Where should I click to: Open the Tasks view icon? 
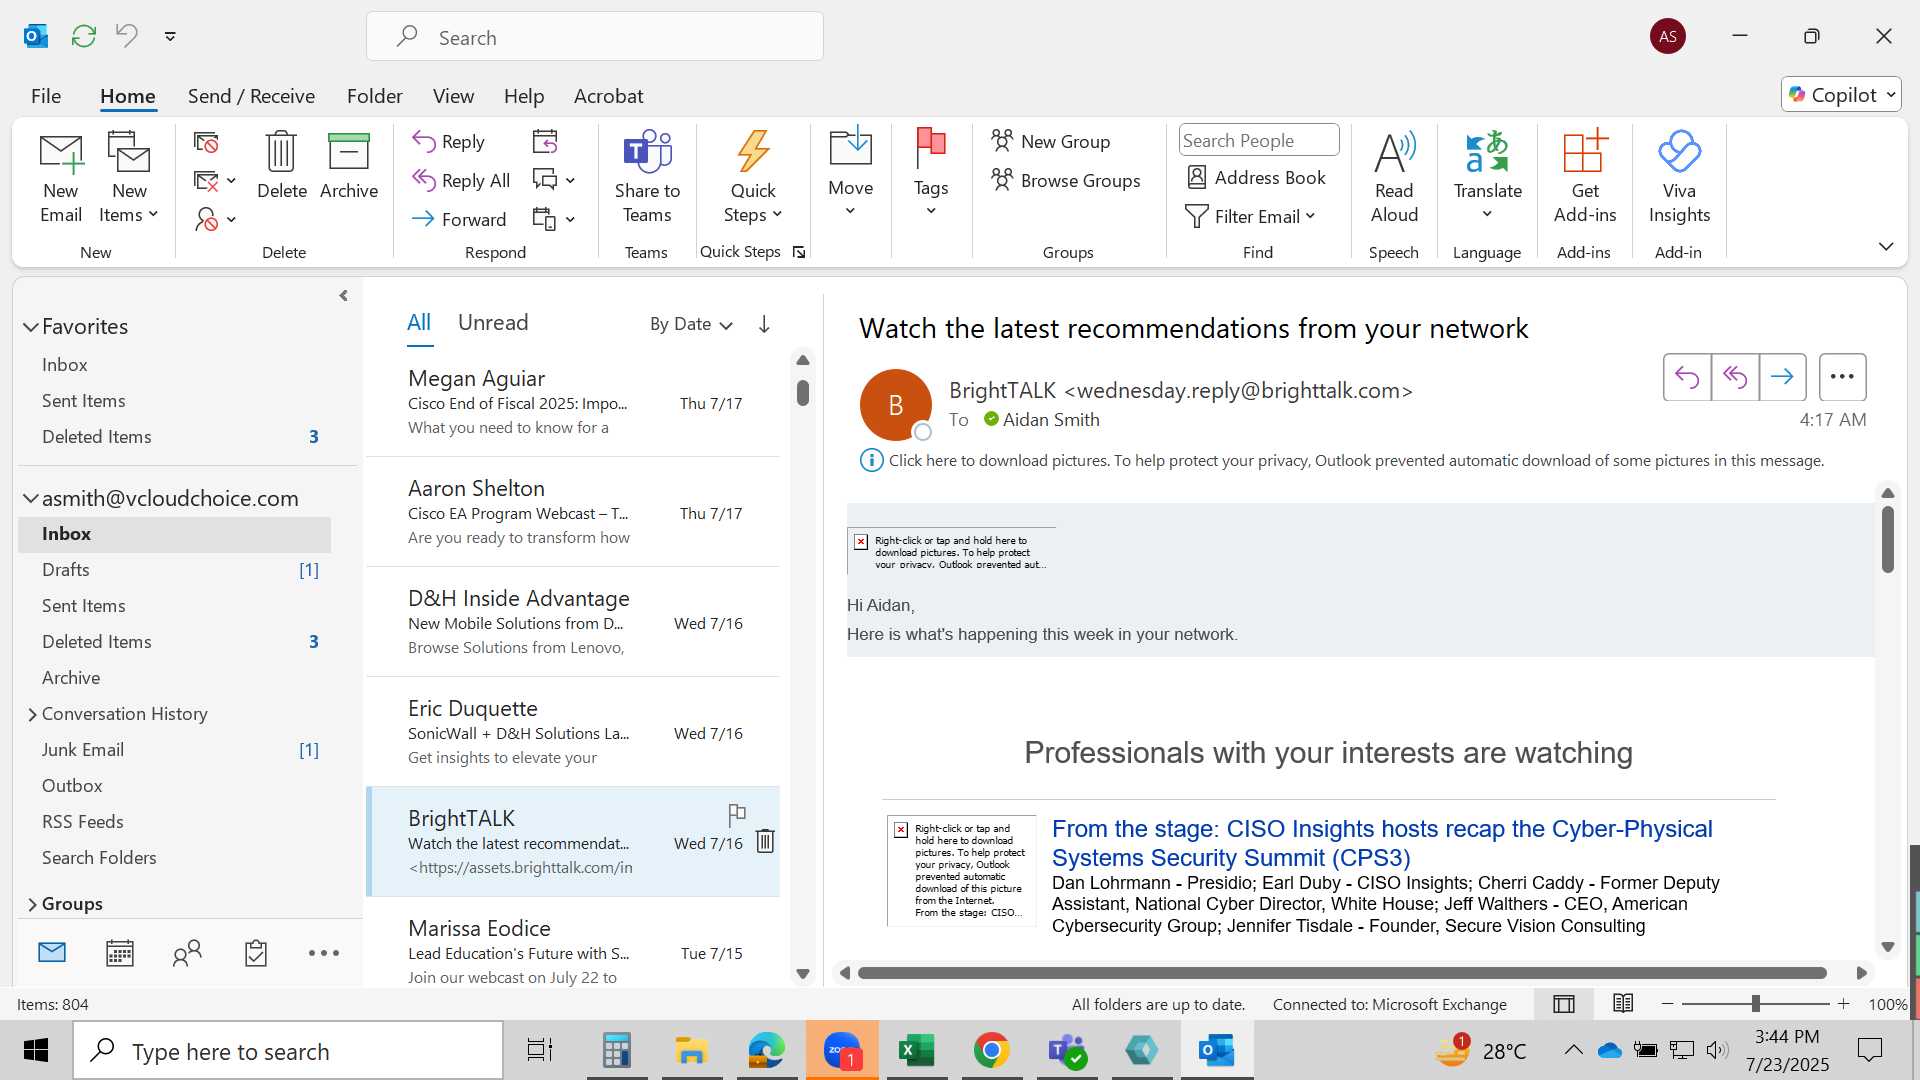(256, 953)
